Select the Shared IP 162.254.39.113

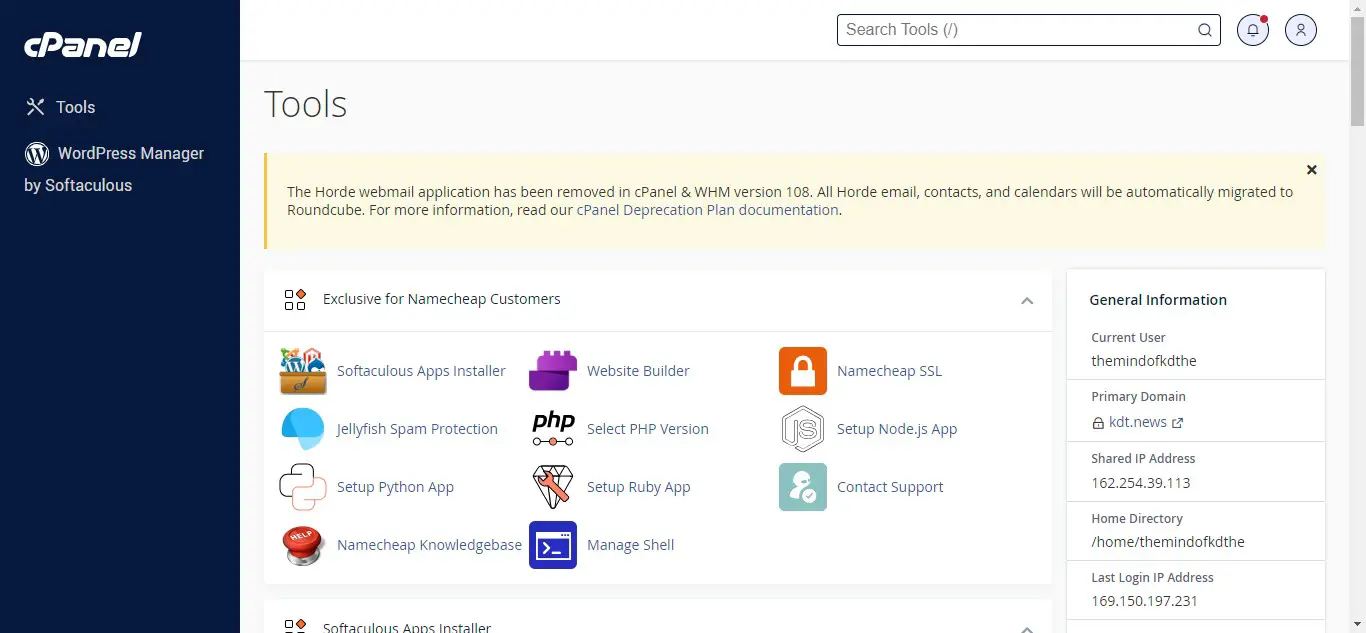1140,483
